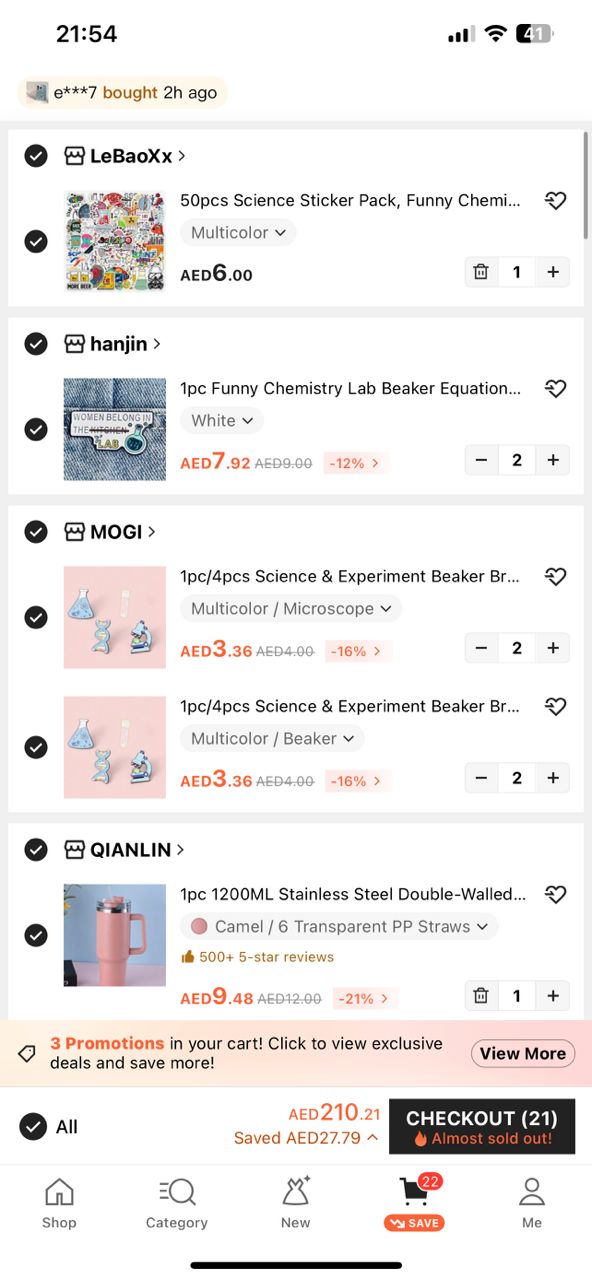Delete the Science Sticker Pack via trash icon
Screen dimensions: 592x1280
point(481,272)
